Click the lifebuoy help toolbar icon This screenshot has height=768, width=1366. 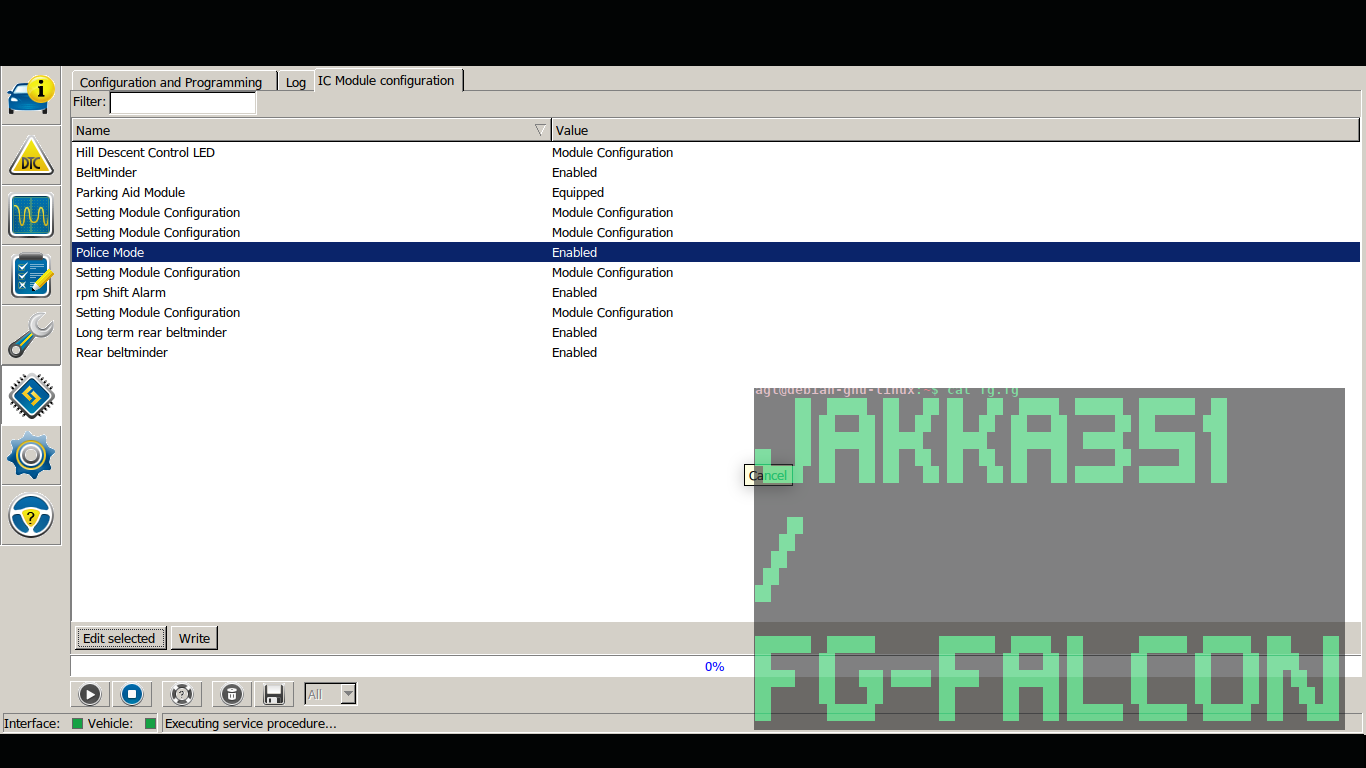tap(182, 694)
